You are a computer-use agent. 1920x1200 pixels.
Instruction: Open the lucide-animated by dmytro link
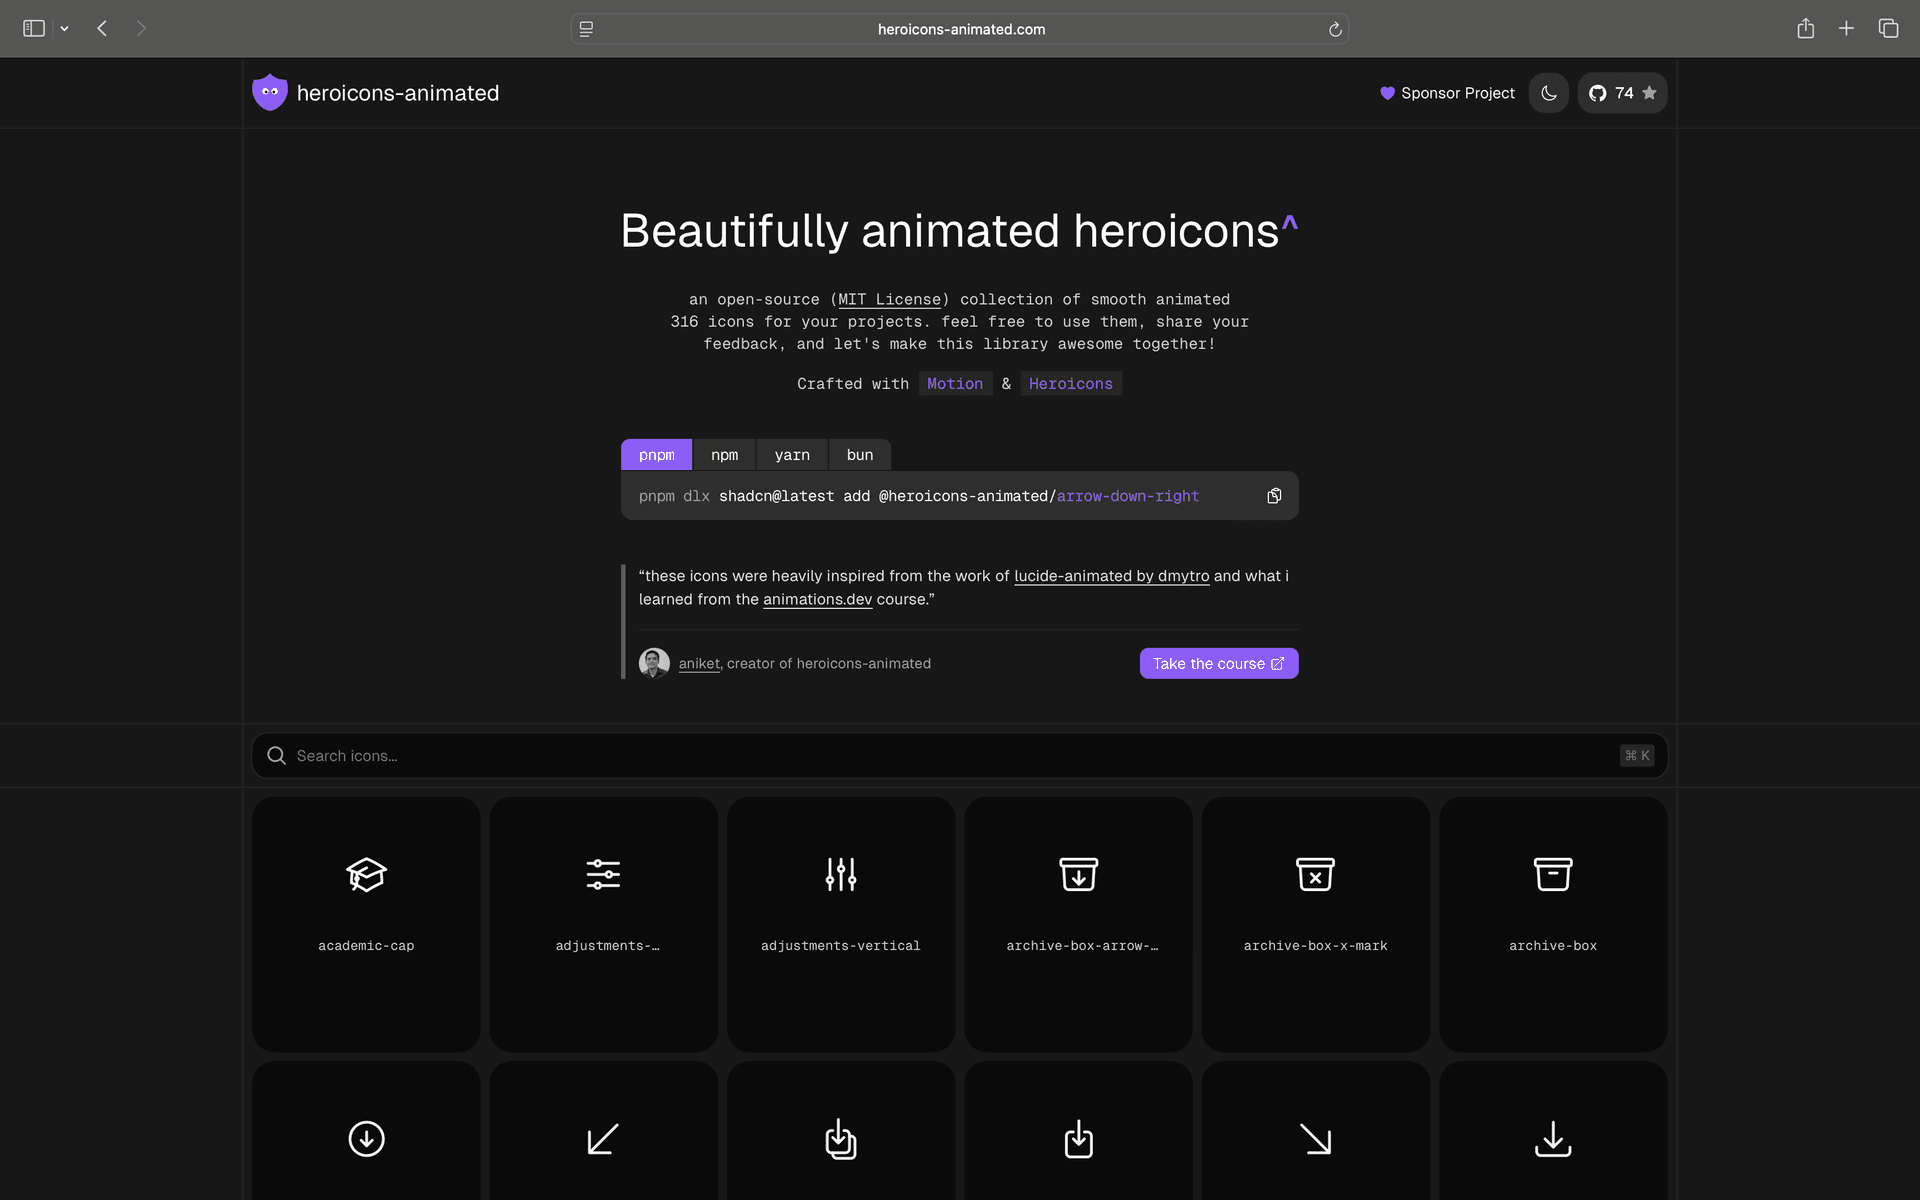pyautogui.click(x=1111, y=576)
